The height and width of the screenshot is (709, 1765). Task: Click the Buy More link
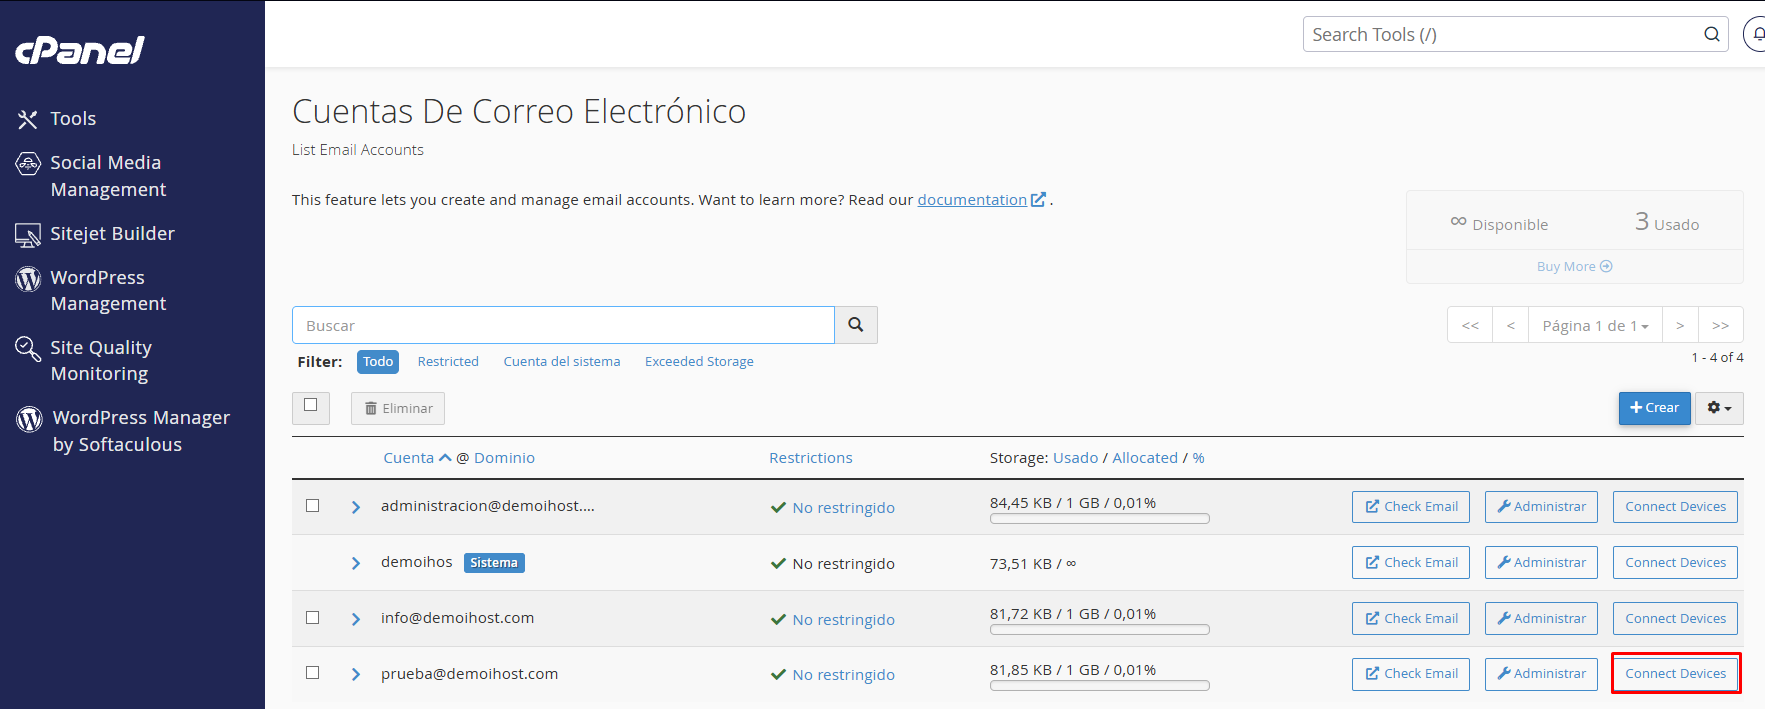pos(1574,266)
